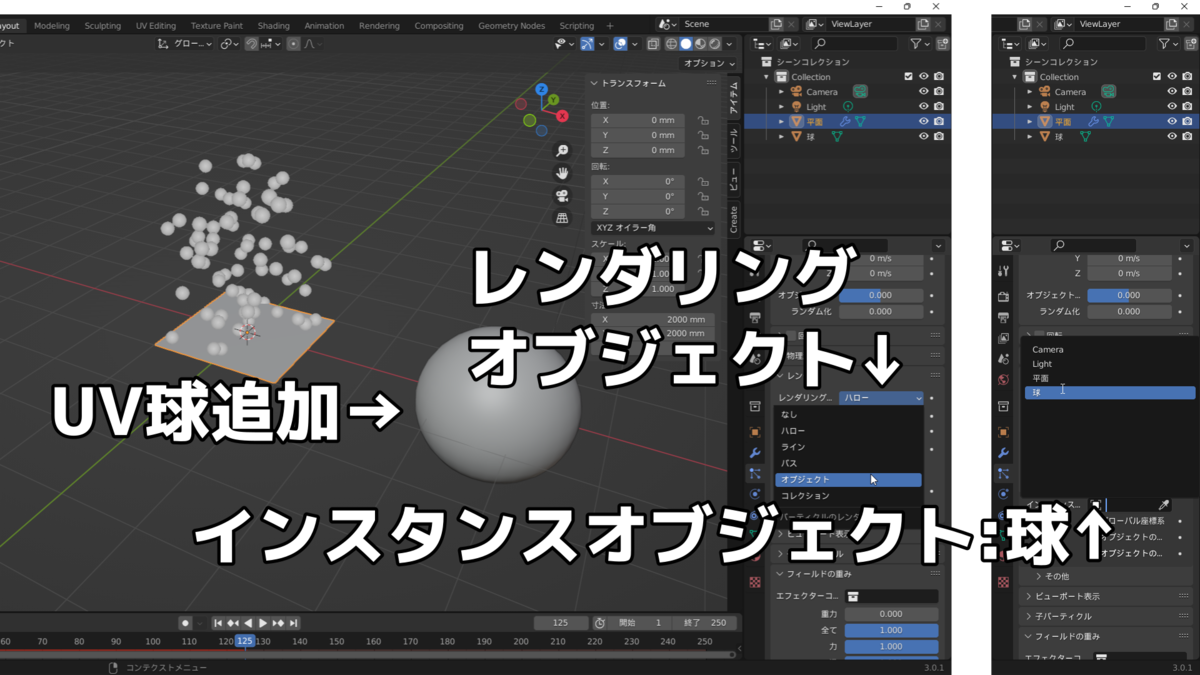Hide Camera with its eye in left outliner
This screenshot has height=675, width=1200.
(923, 91)
